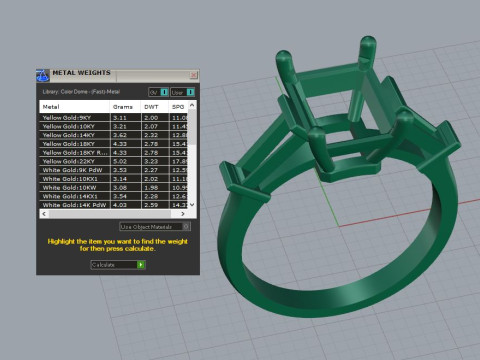Click the Metal Weights scale icon

42,76
